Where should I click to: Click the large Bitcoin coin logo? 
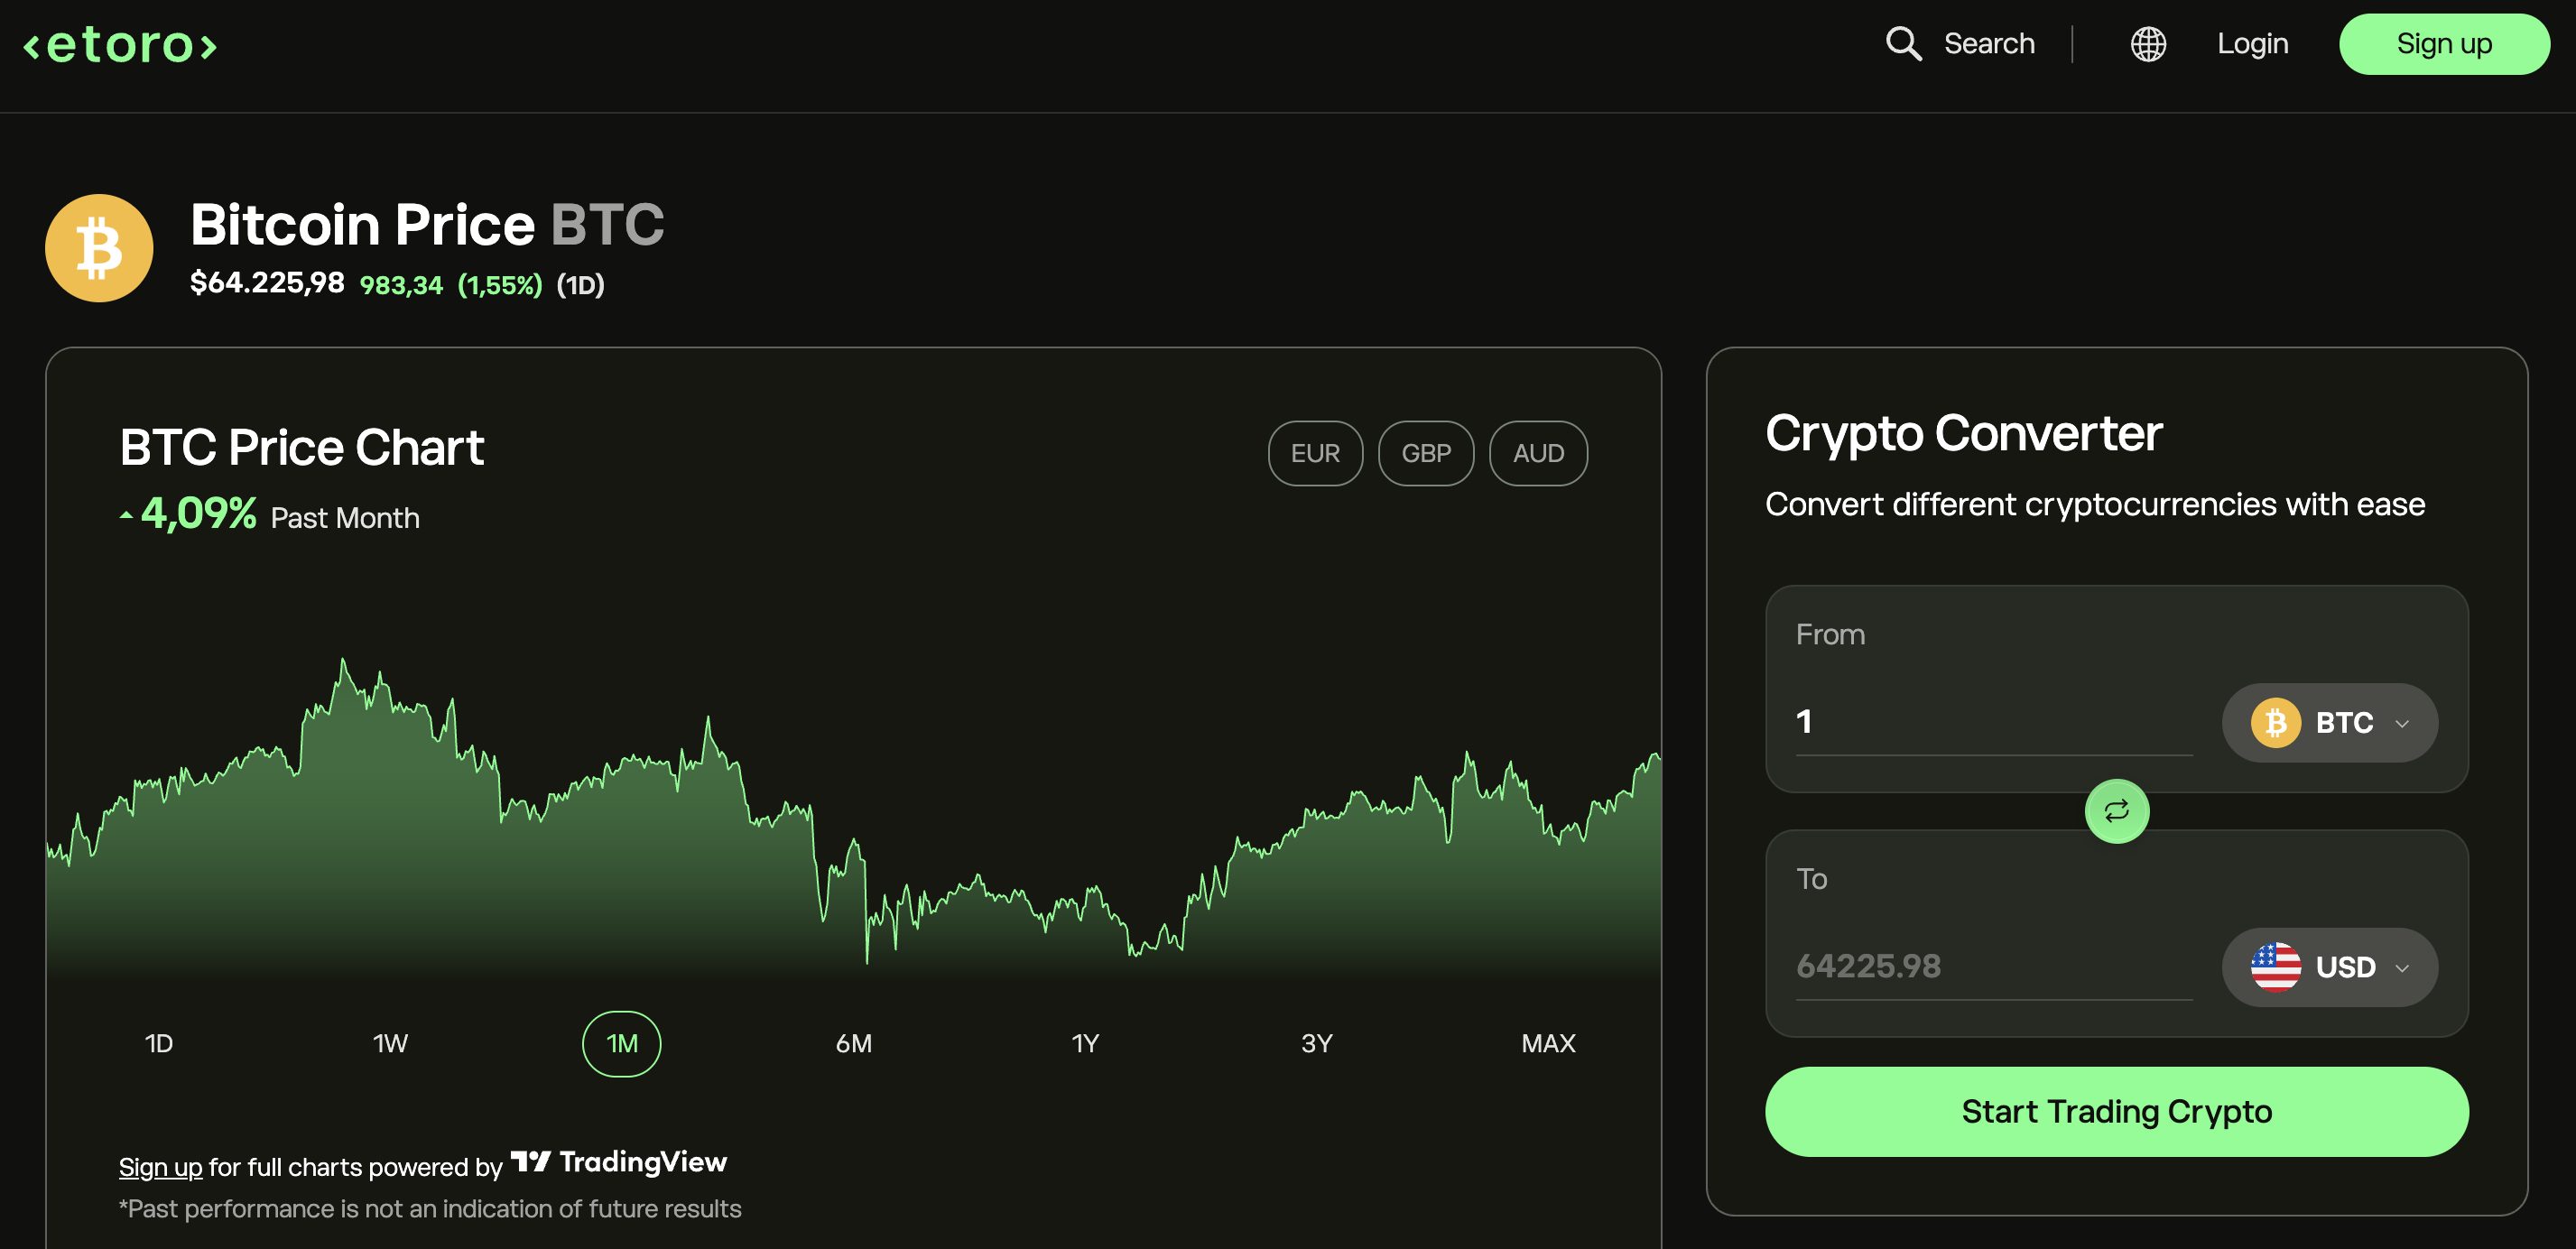(x=99, y=248)
